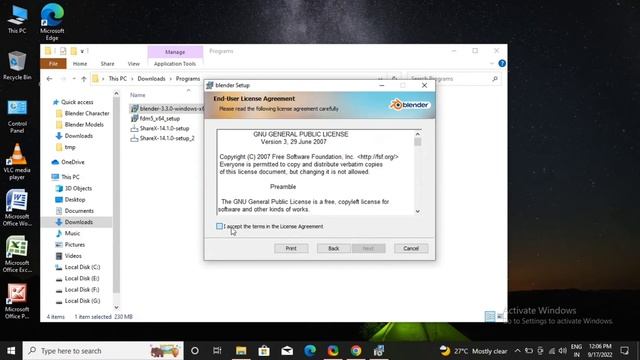
Task: Open the Blender Models folder in Quick access
Action: 80,124
